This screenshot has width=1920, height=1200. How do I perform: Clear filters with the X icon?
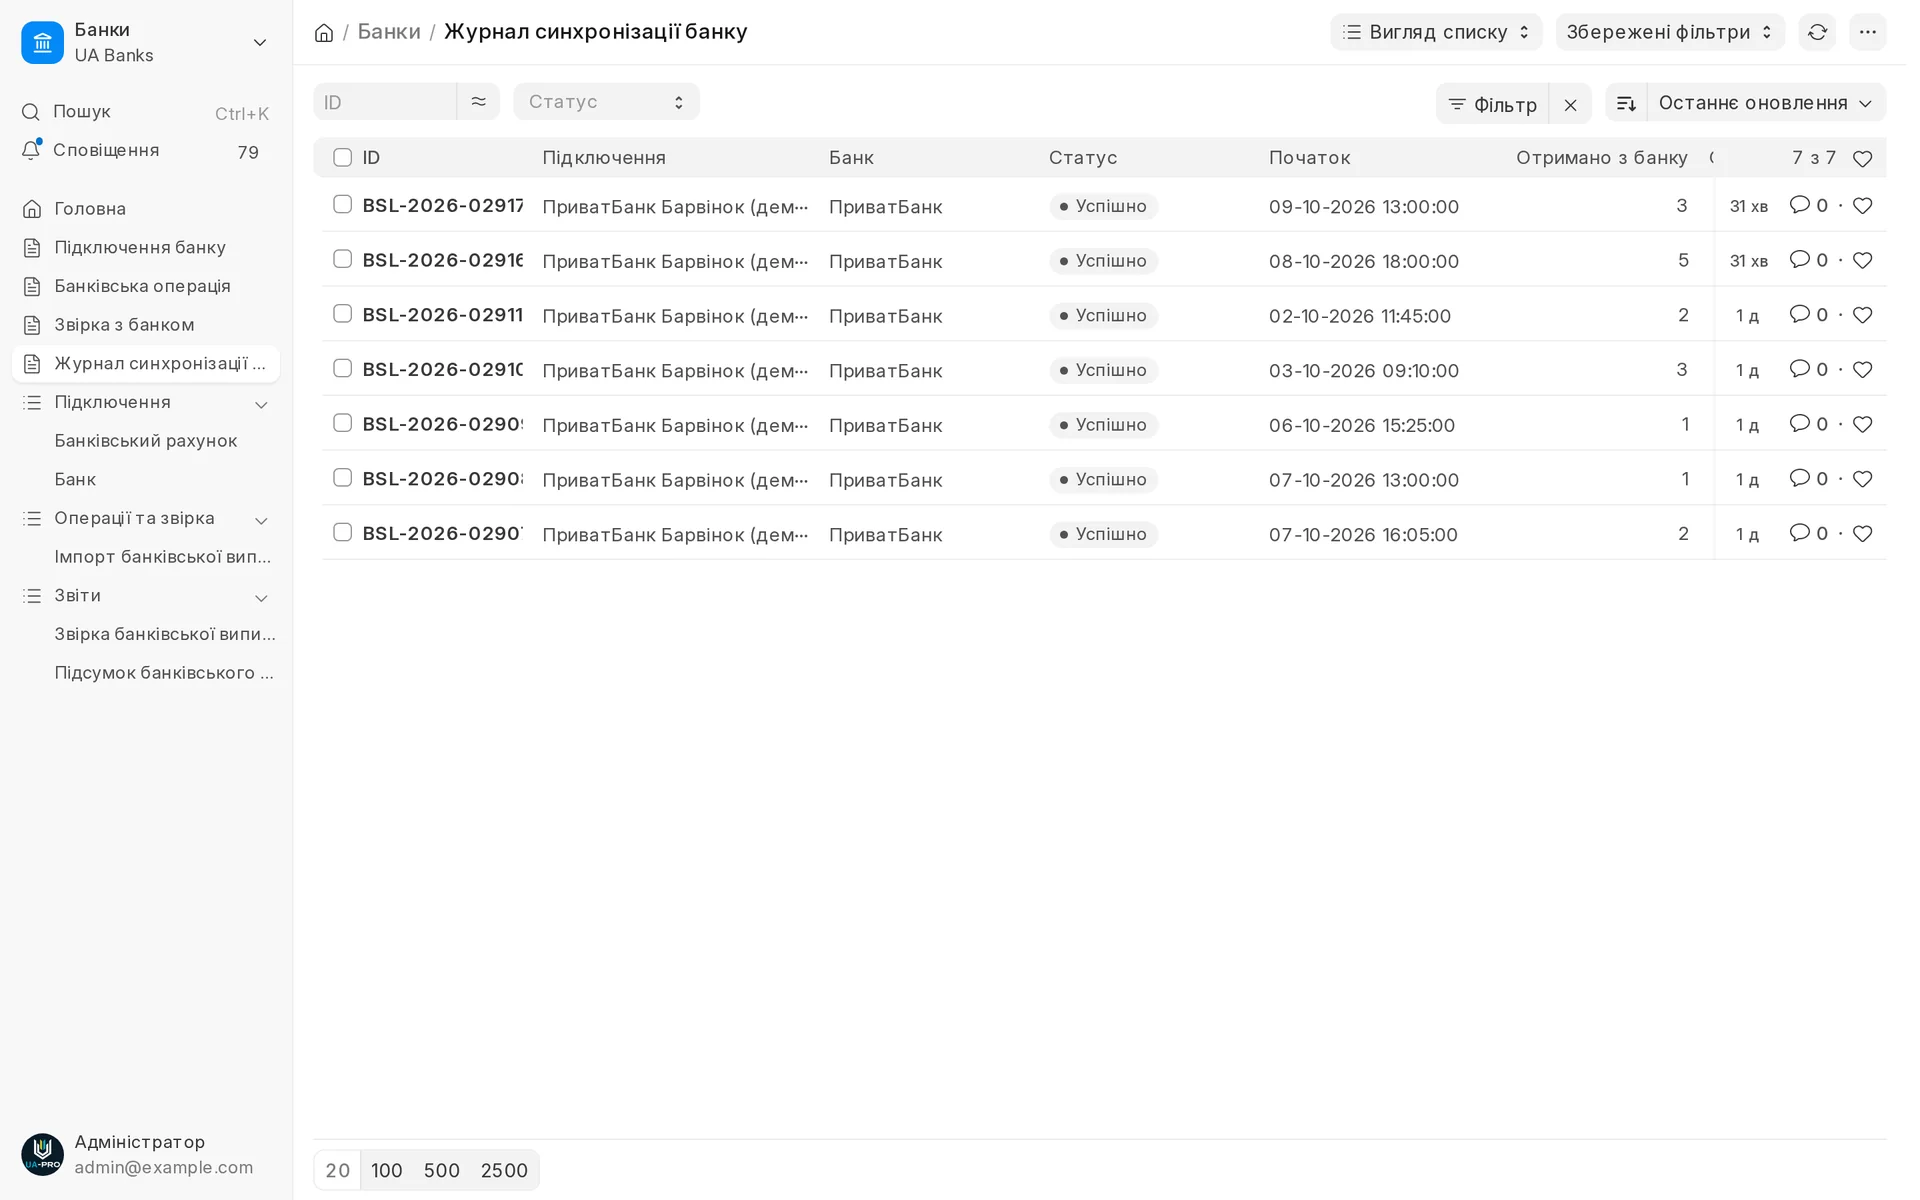tap(1570, 105)
